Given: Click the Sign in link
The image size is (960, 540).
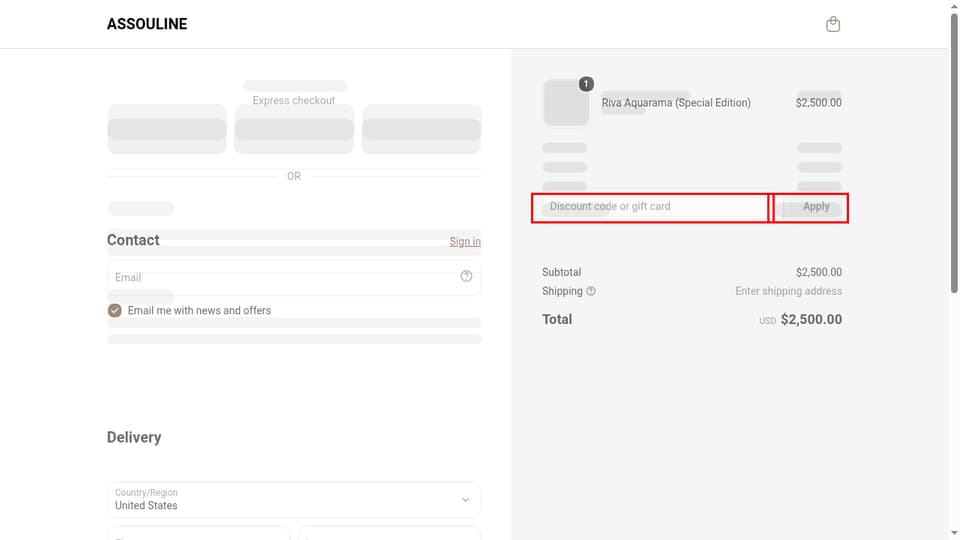Looking at the screenshot, I should (x=465, y=242).
